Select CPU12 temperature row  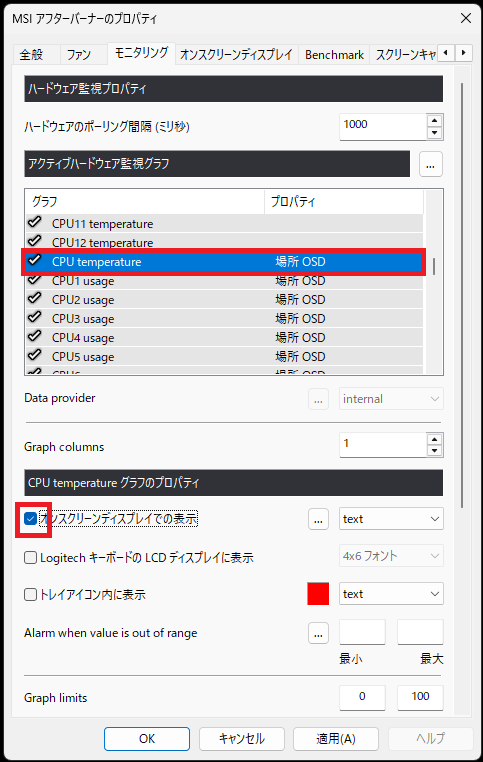pyautogui.click(x=224, y=242)
